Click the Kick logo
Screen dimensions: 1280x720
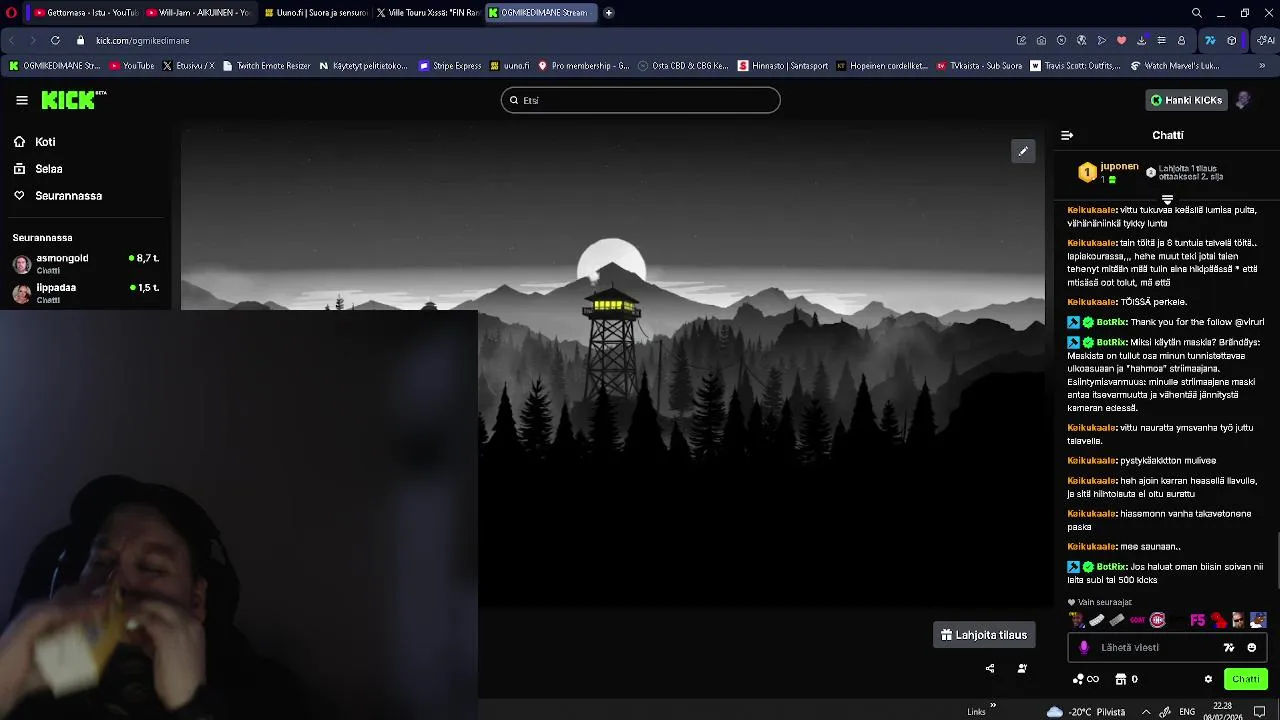coord(73,100)
